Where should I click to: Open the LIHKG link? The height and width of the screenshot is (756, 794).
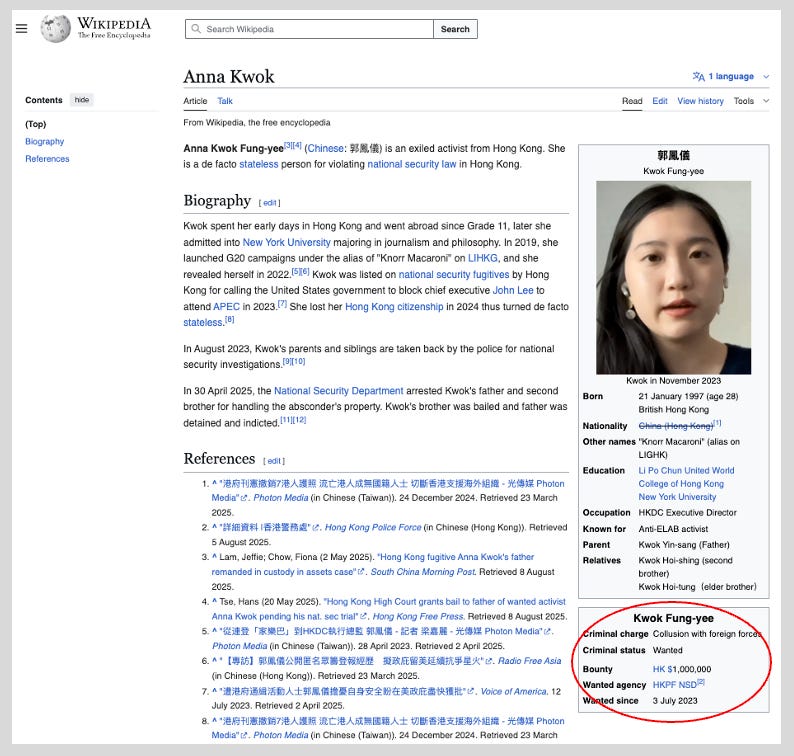pyautogui.click(x=483, y=258)
